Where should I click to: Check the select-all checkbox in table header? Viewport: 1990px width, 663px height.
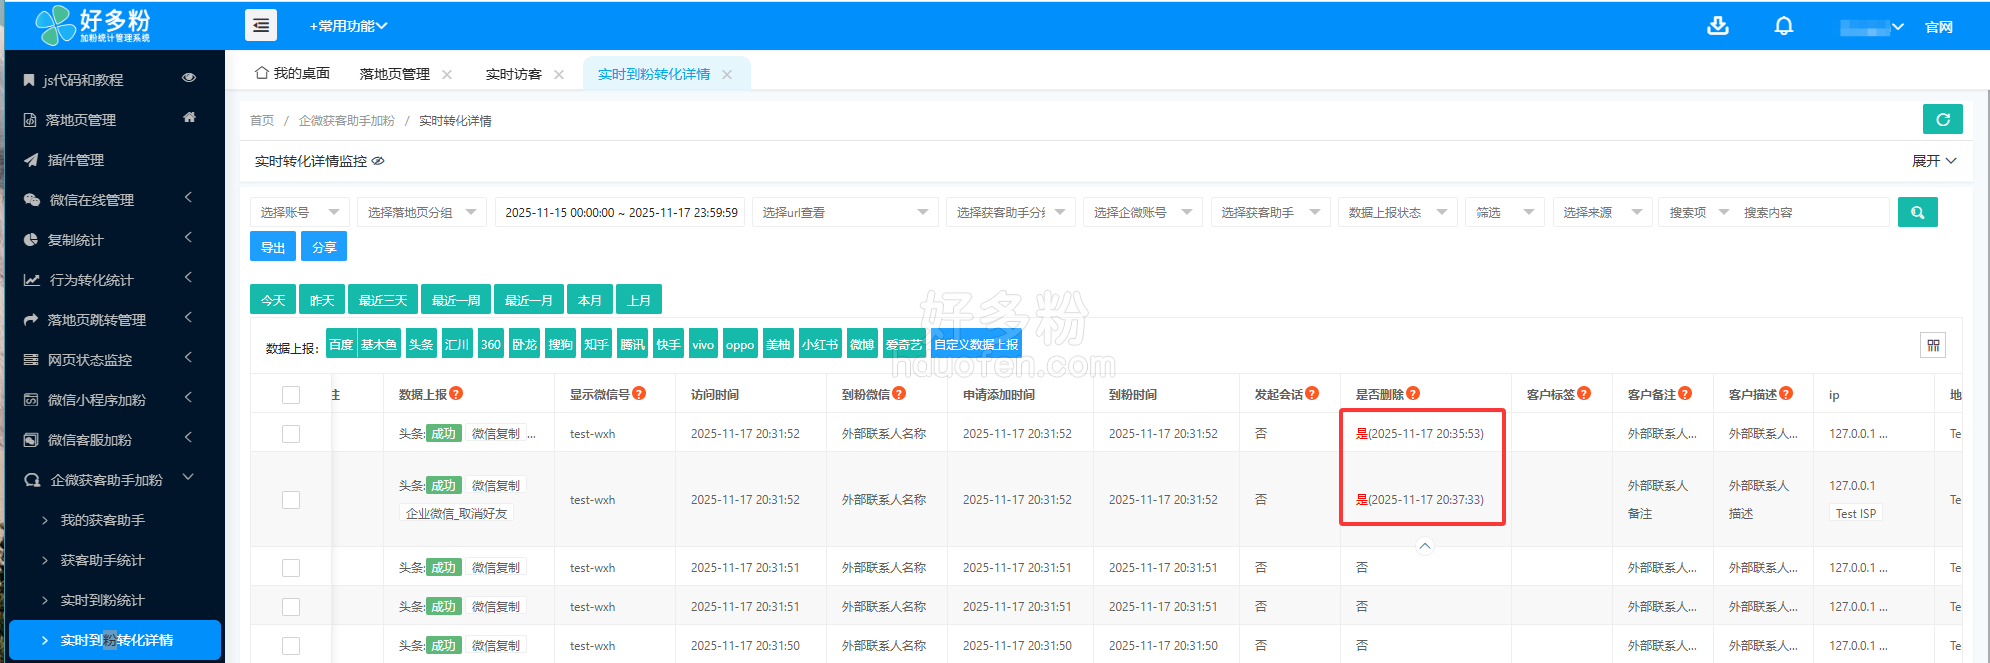pyautogui.click(x=291, y=395)
